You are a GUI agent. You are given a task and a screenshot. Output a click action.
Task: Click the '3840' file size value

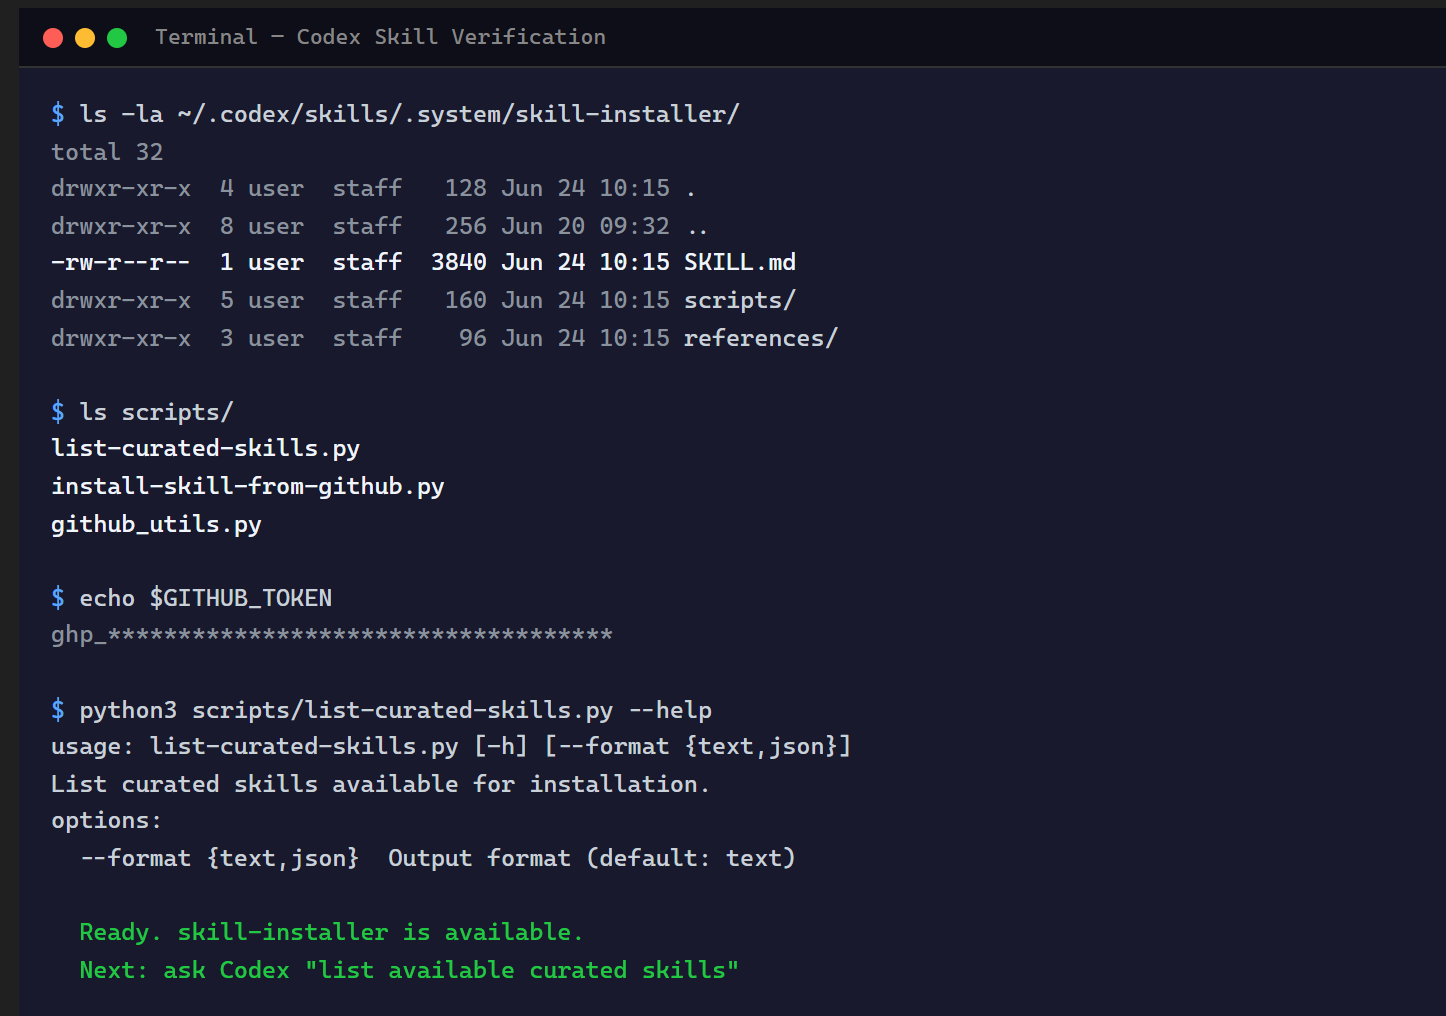tap(459, 262)
